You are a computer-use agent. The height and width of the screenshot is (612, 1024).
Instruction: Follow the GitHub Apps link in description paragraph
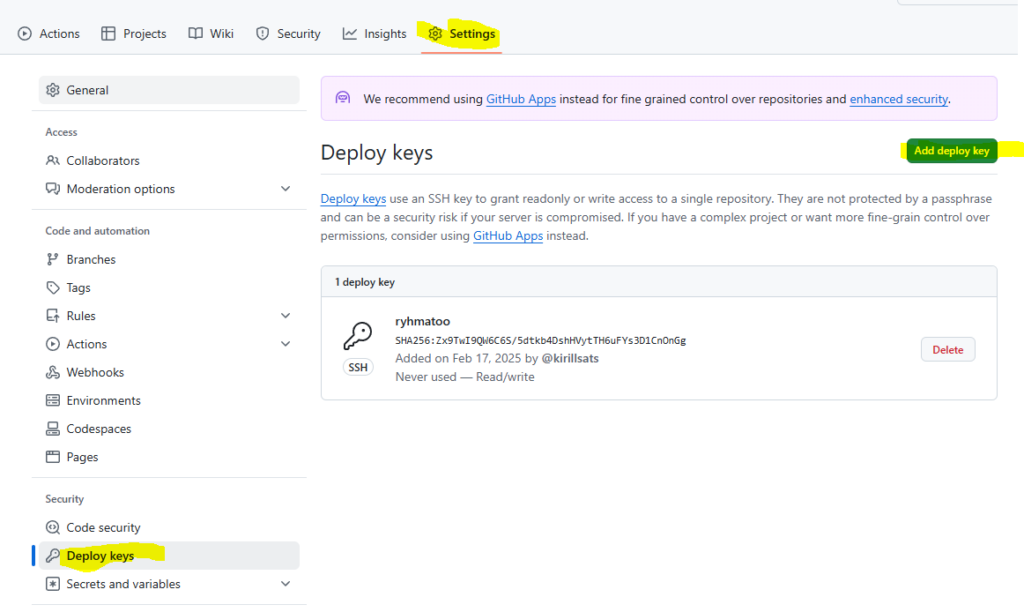click(x=507, y=236)
